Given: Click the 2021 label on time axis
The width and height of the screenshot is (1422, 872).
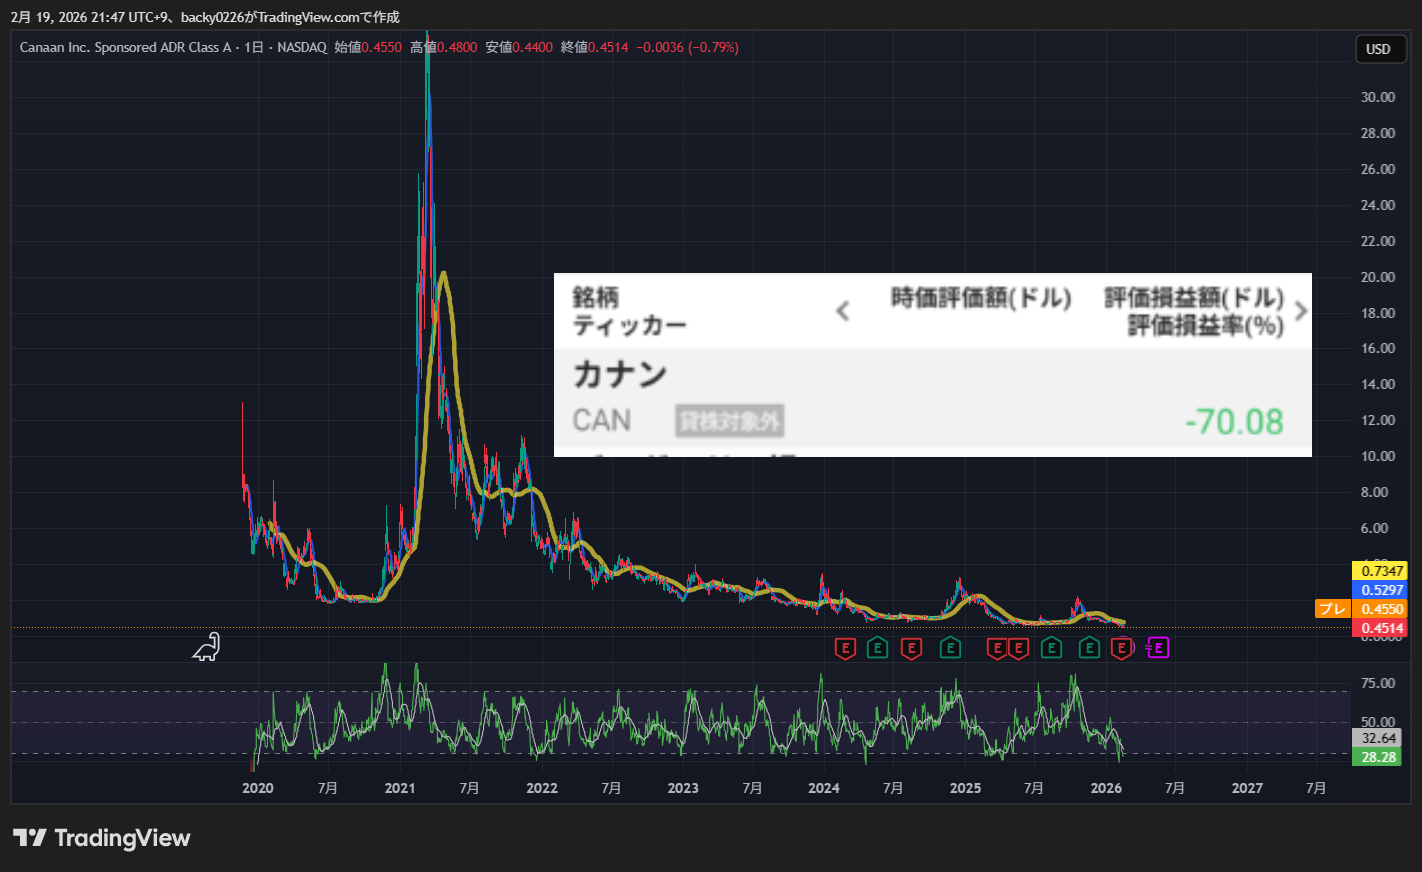Looking at the screenshot, I should coord(400,788).
